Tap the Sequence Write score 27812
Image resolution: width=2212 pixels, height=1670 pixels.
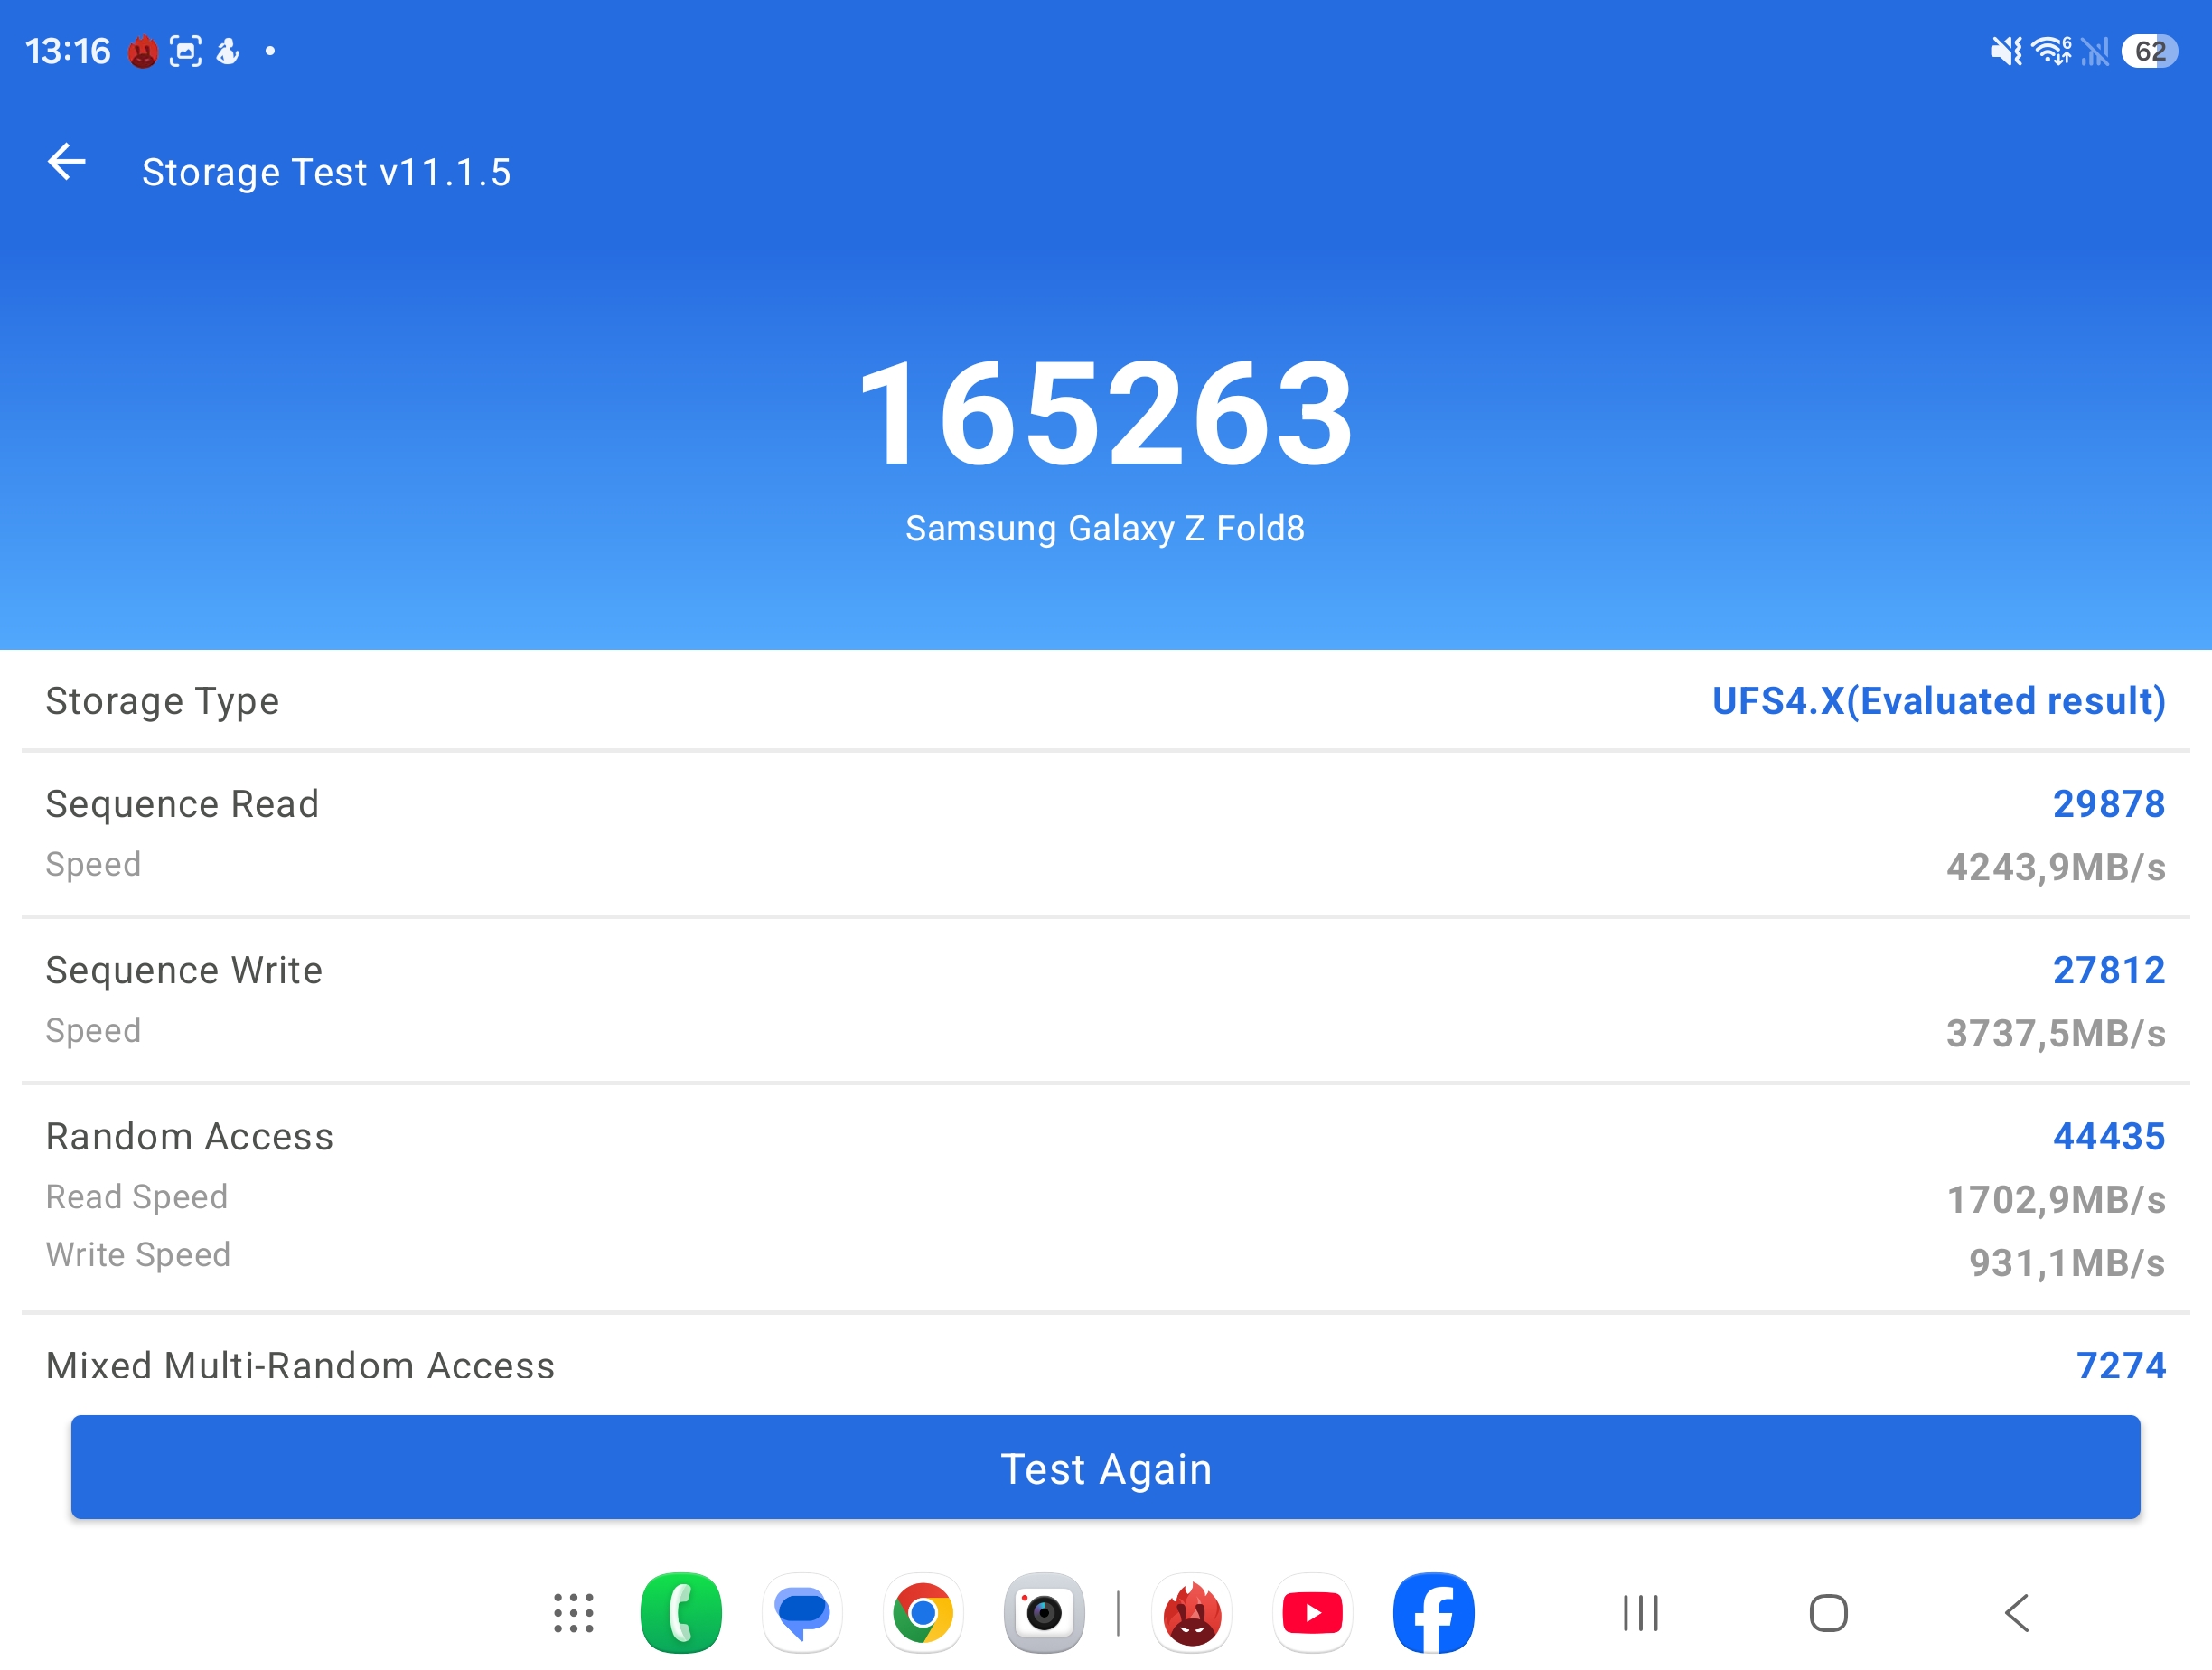[2109, 970]
